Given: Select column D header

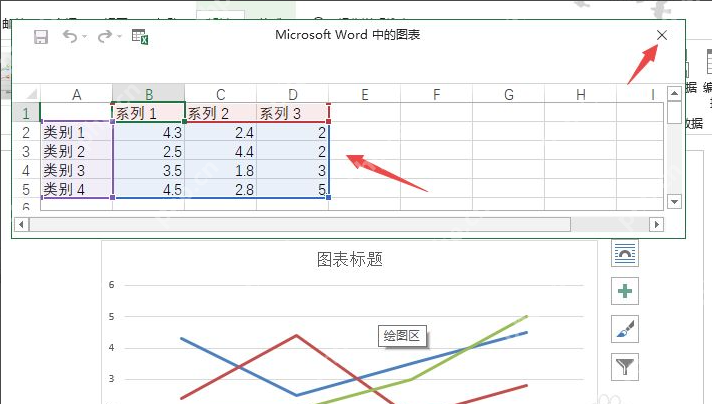Looking at the screenshot, I should click(x=293, y=94).
